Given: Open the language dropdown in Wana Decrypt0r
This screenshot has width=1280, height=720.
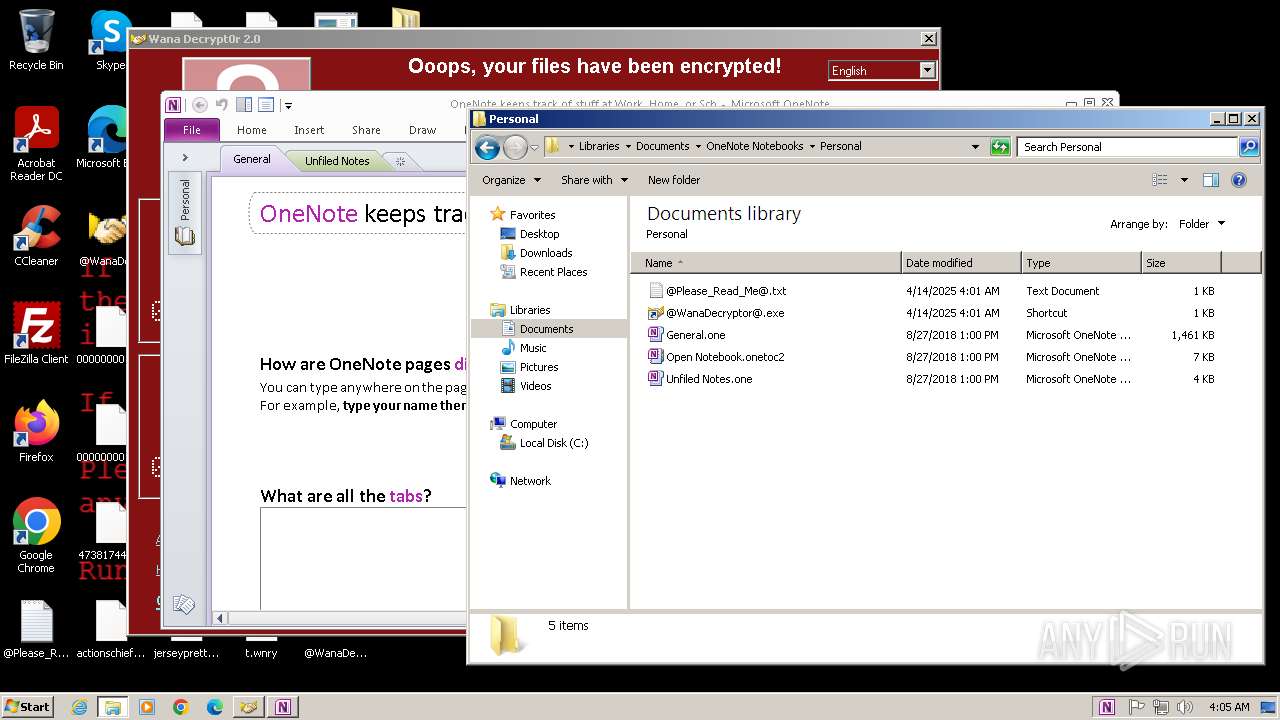Looking at the screenshot, I should (927, 70).
